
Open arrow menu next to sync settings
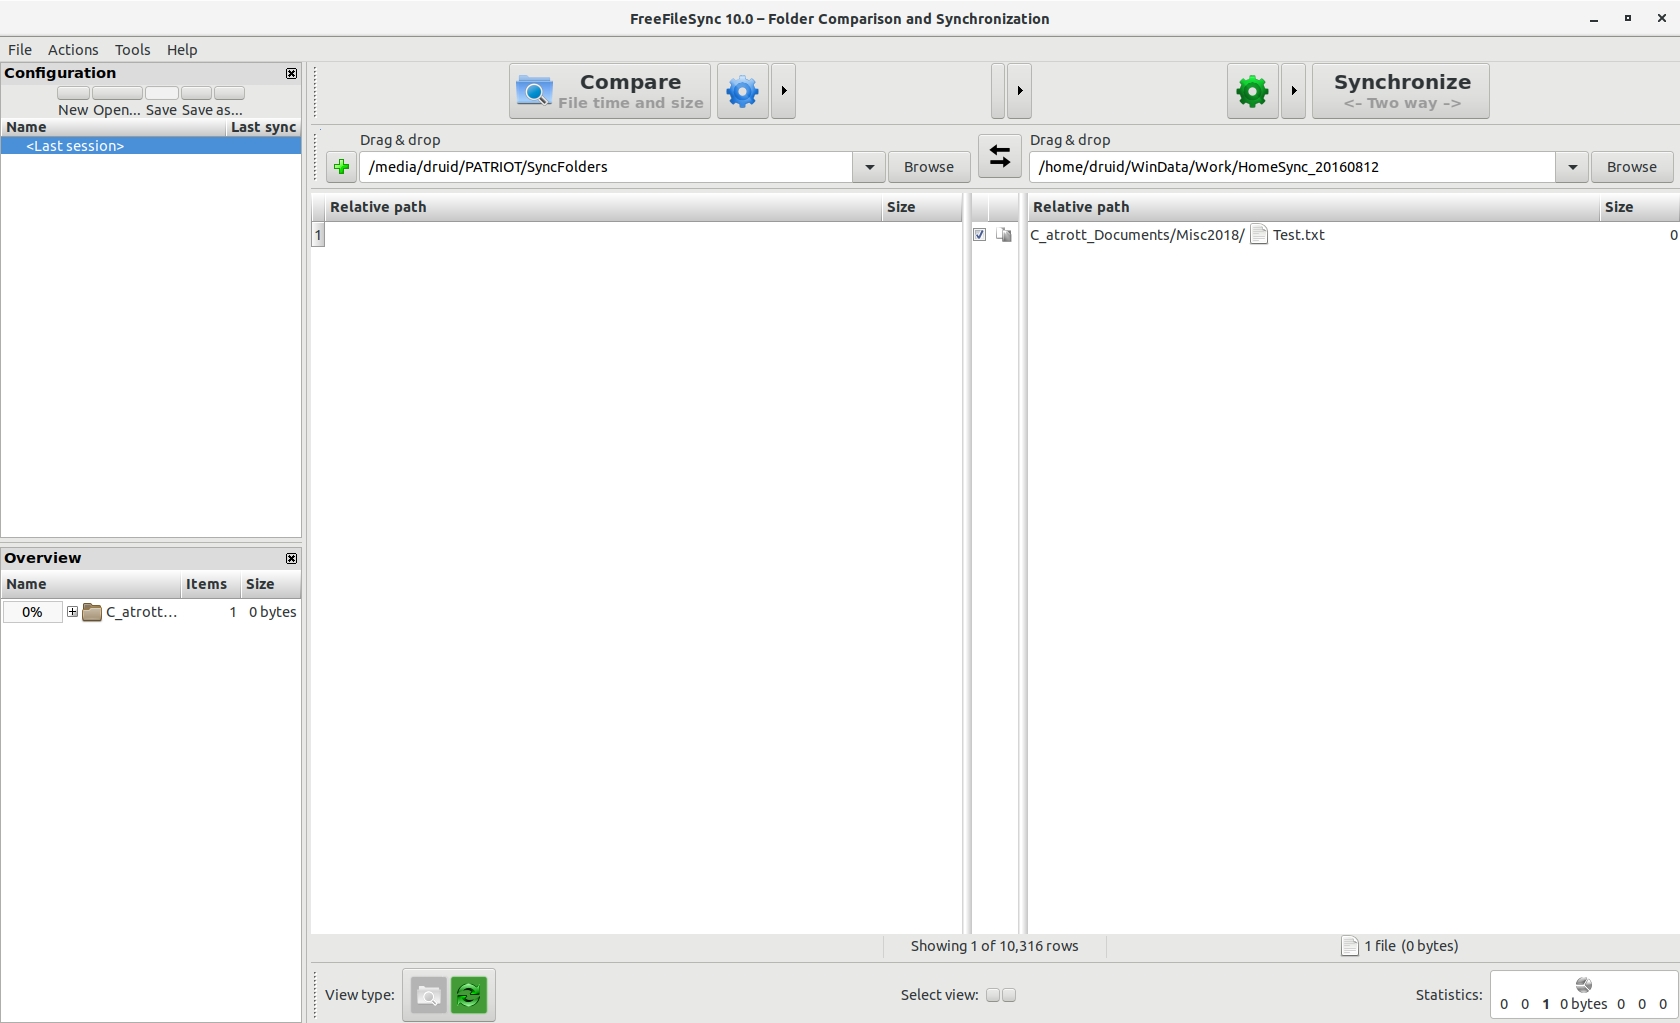pos(1293,92)
